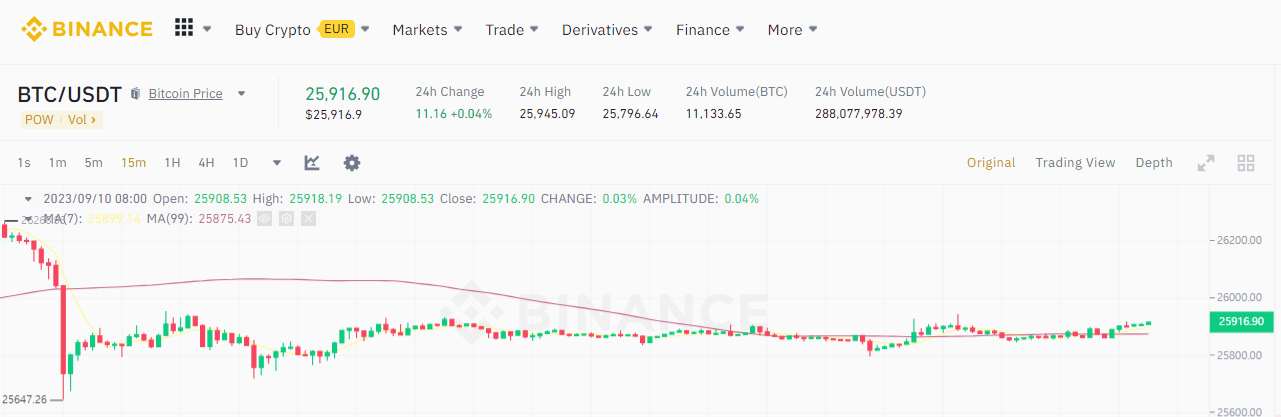
Task: Expand the Bitcoin Price pair dropdown arrow
Action: (241, 94)
